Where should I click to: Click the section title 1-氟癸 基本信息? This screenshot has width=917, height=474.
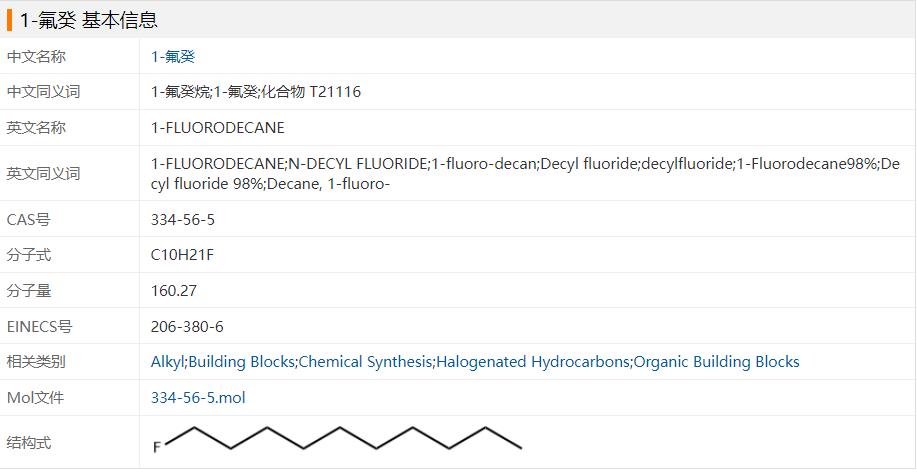89,20
